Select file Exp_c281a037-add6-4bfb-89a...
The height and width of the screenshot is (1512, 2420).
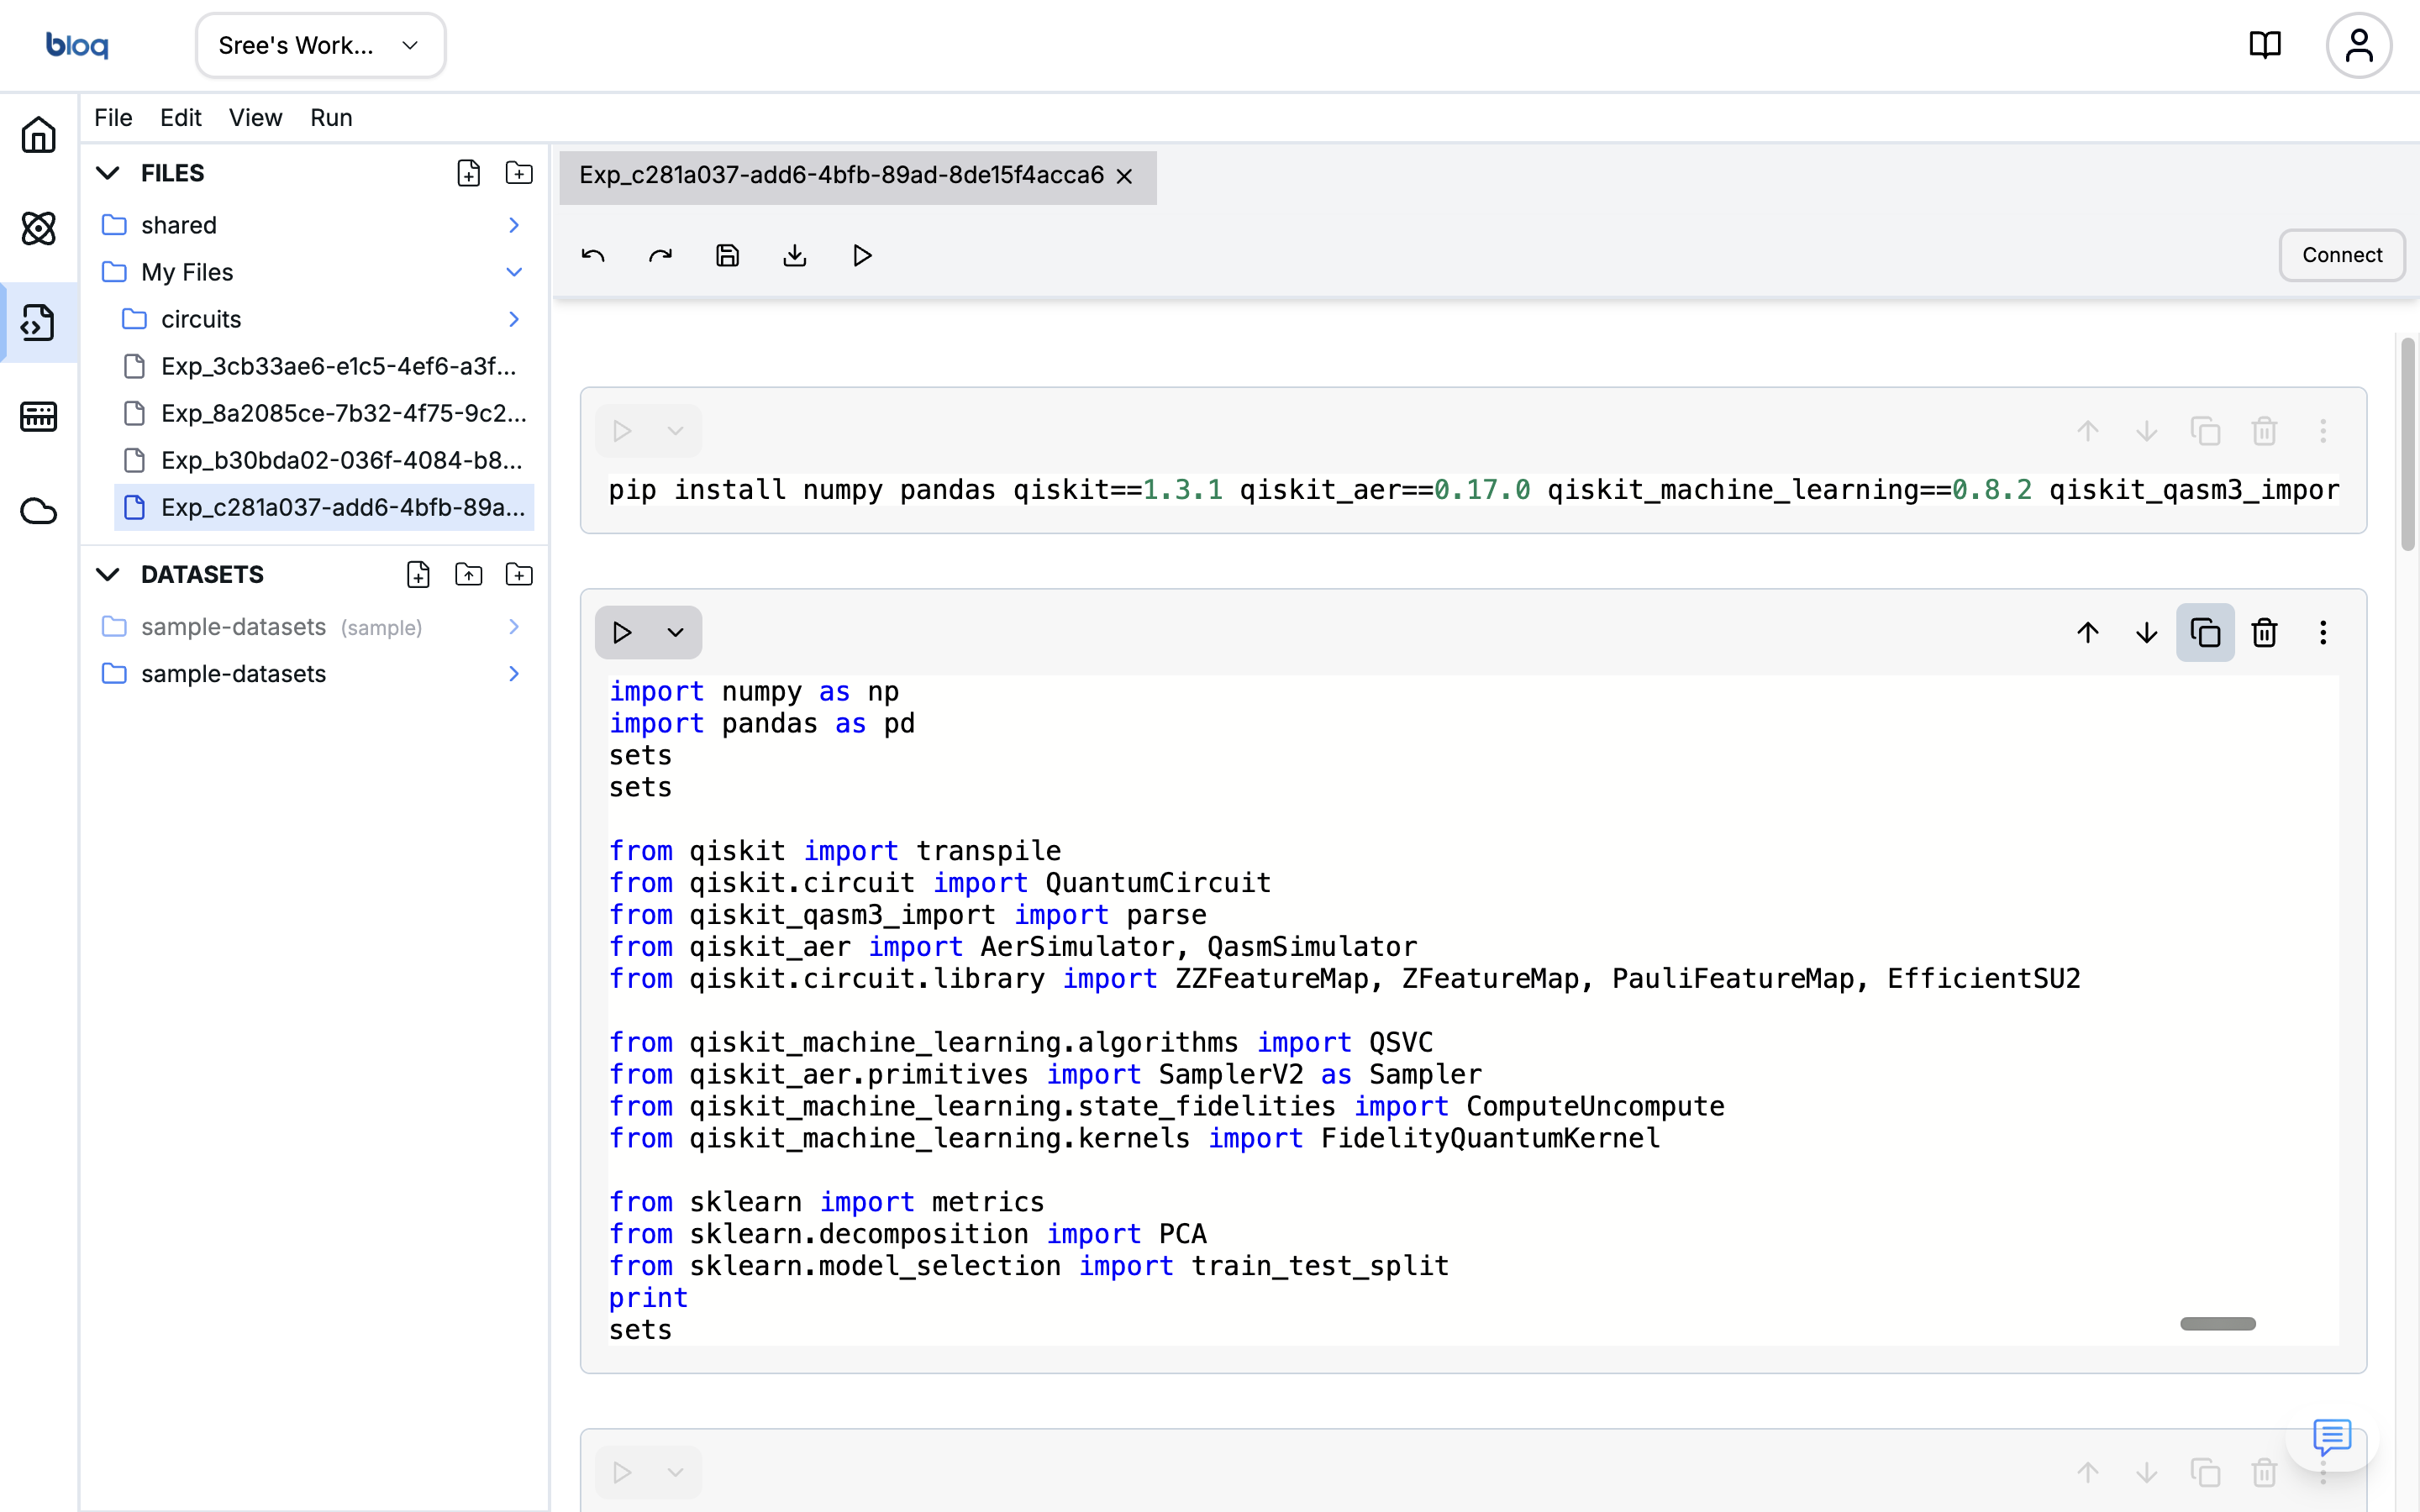coord(325,507)
